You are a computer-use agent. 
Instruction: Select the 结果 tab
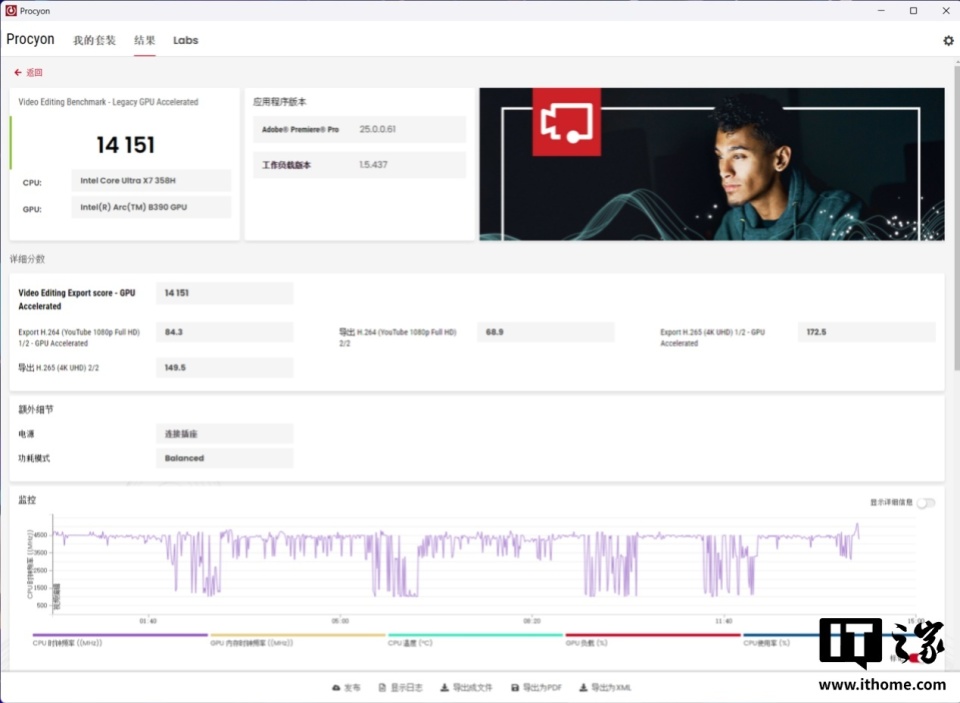pyautogui.click(x=144, y=40)
